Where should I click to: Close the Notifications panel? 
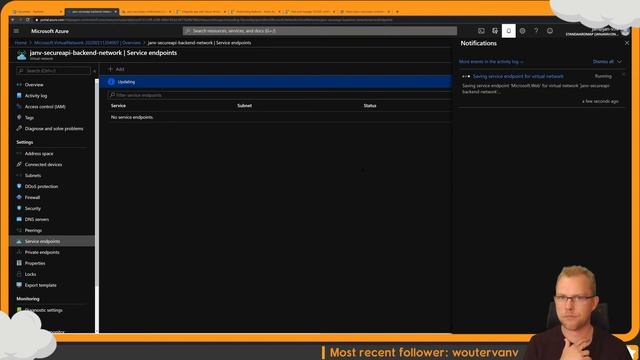tap(627, 43)
